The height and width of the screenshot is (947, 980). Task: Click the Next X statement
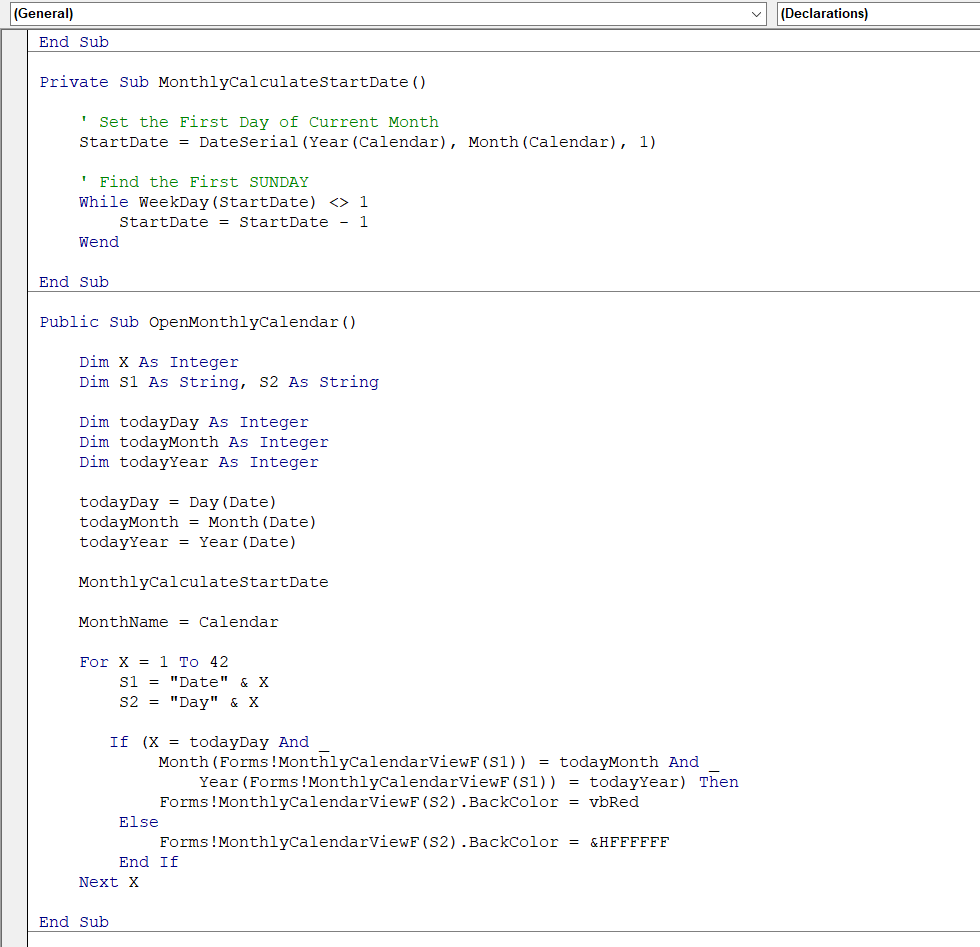tap(108, 882)
